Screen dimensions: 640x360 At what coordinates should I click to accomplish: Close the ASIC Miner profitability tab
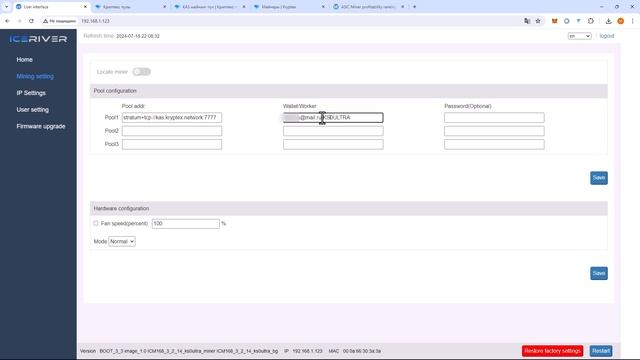pyautogui.click(x=402, y=7)
